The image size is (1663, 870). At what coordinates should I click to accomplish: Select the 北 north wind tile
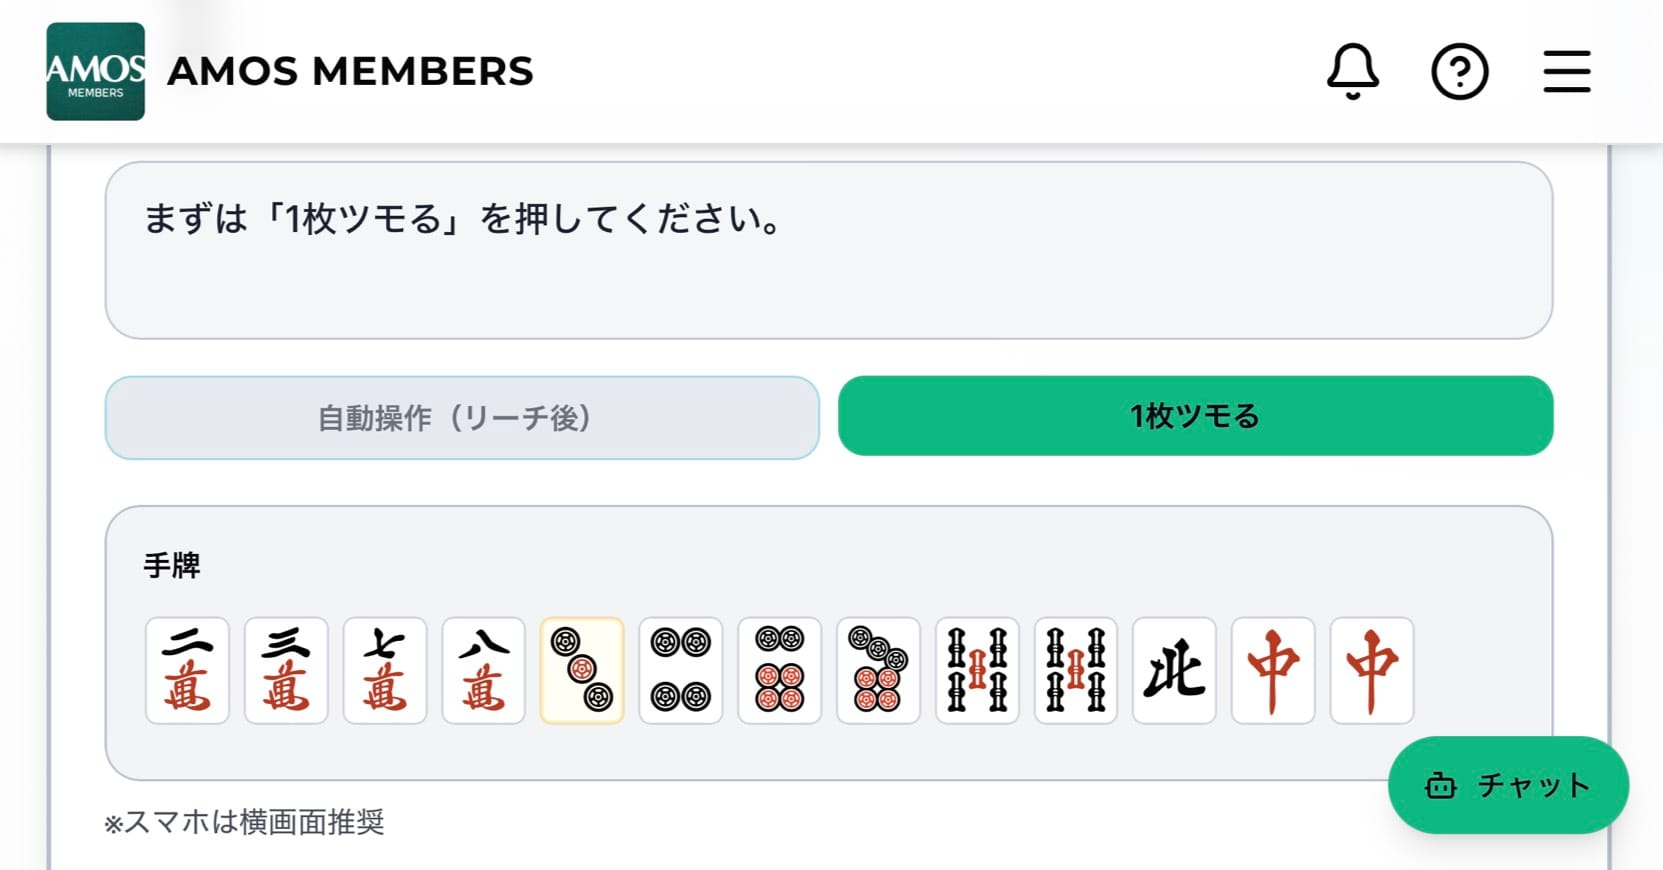(1174, 670)
